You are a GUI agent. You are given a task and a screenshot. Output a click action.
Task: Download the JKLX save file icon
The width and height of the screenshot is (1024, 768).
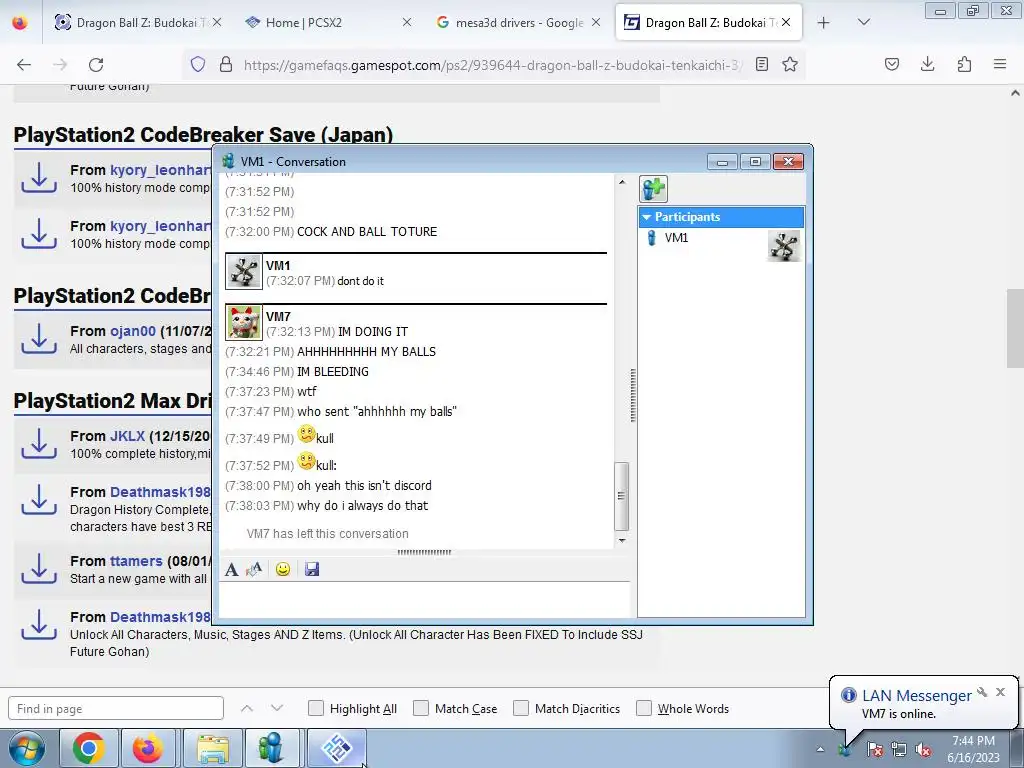[x=39, y=443]
